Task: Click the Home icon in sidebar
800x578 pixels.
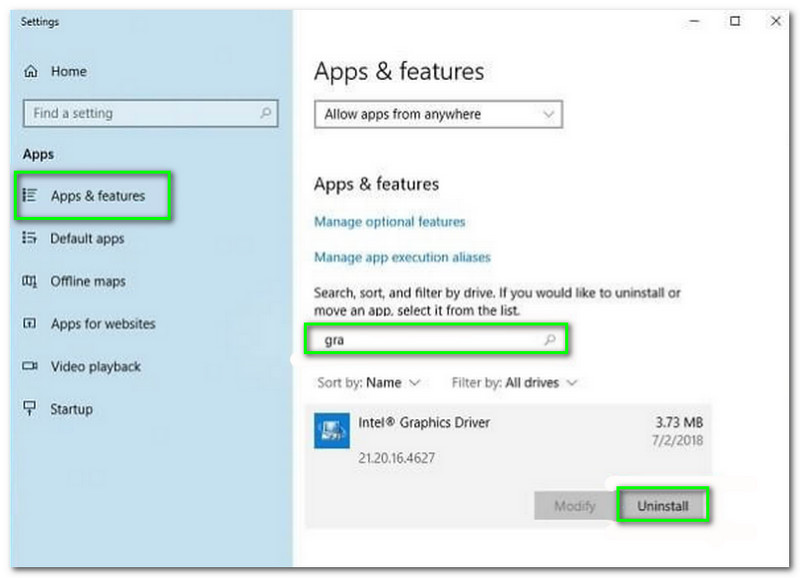Action: (x=31, y=72)
